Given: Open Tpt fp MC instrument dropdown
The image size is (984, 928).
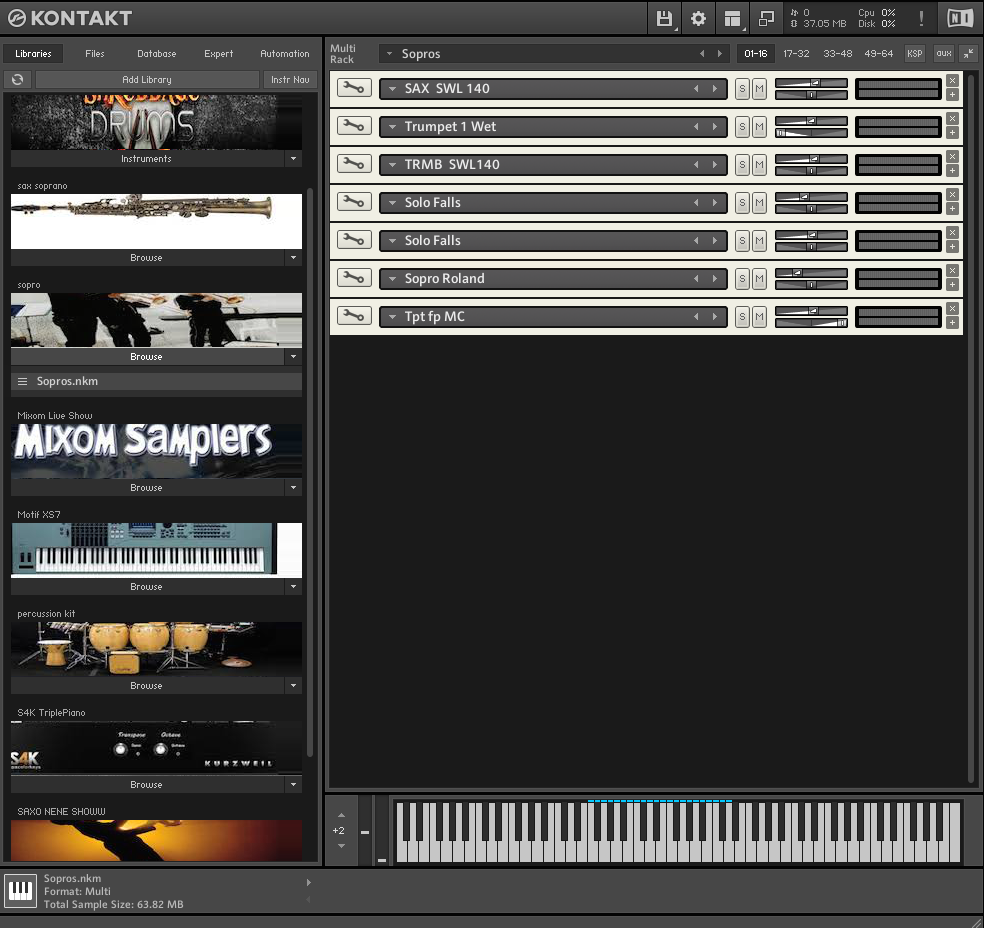Looking at the screenshot, I should pos(392,316).
